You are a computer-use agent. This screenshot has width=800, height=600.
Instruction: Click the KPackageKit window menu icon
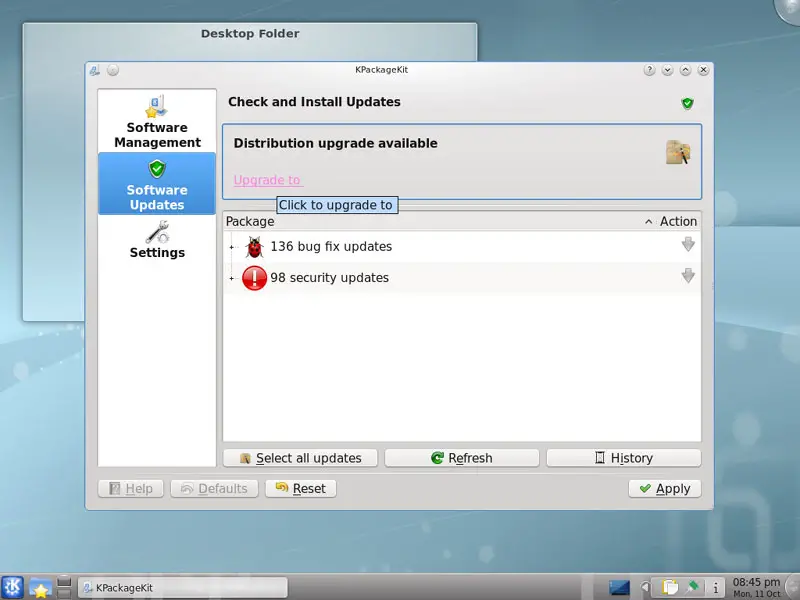95,70
